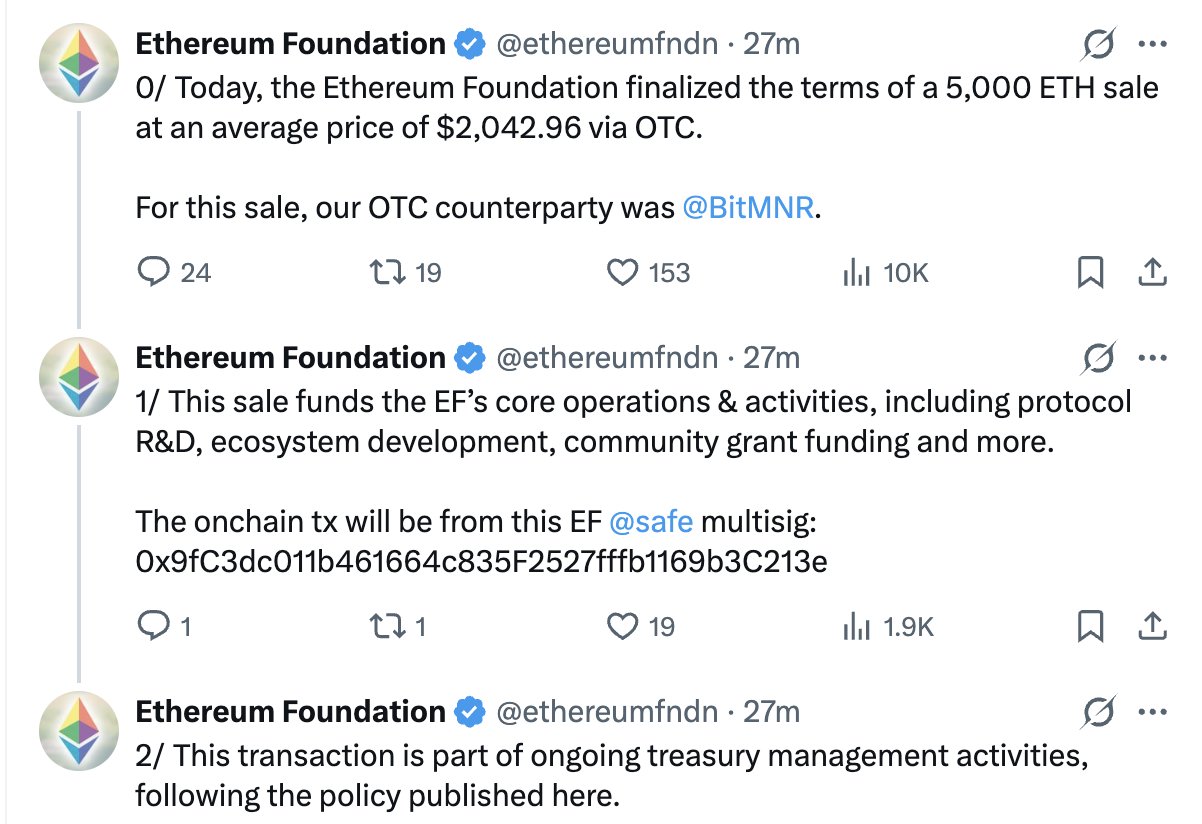
Task: Open the @BitMNR mention link
Action: click(x=747, y=210)
